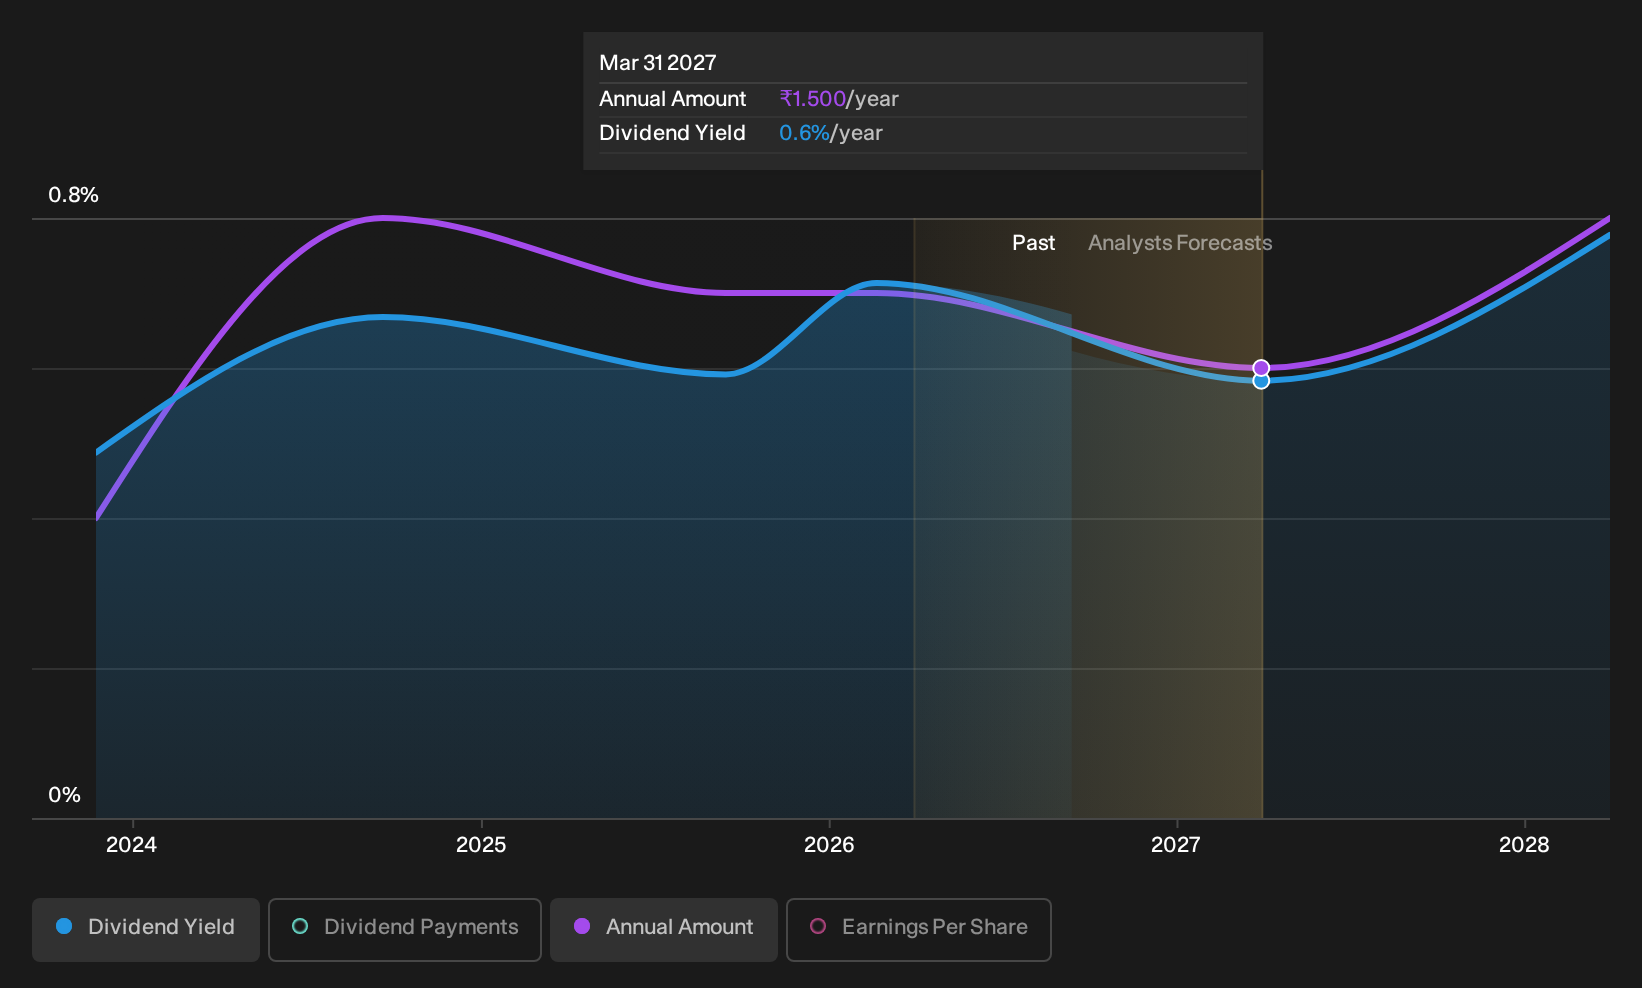The height and width of the screenshot is (988, 1642).
Task: Click the teal Dividend Payments legend circle
Action: coord(300,926)
